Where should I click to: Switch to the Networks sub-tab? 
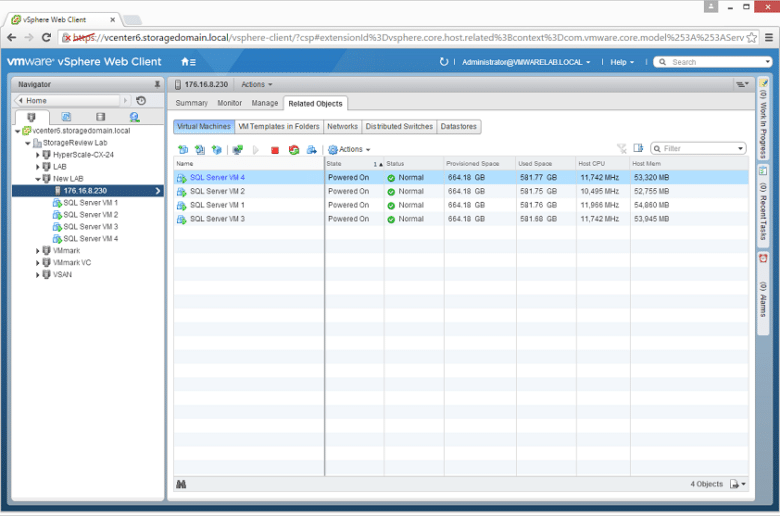coord(342,126)
